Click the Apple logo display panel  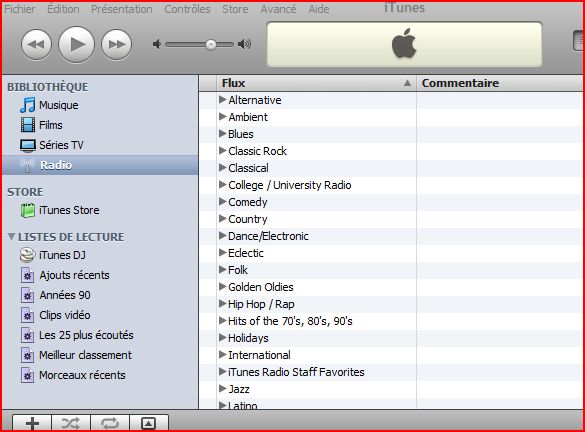[x=404, y=44]
